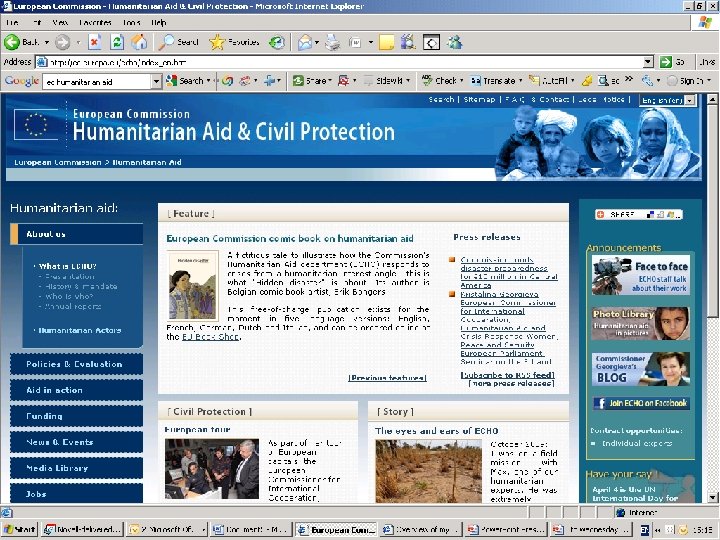Open Jobs sidebar section

[76, 493]
